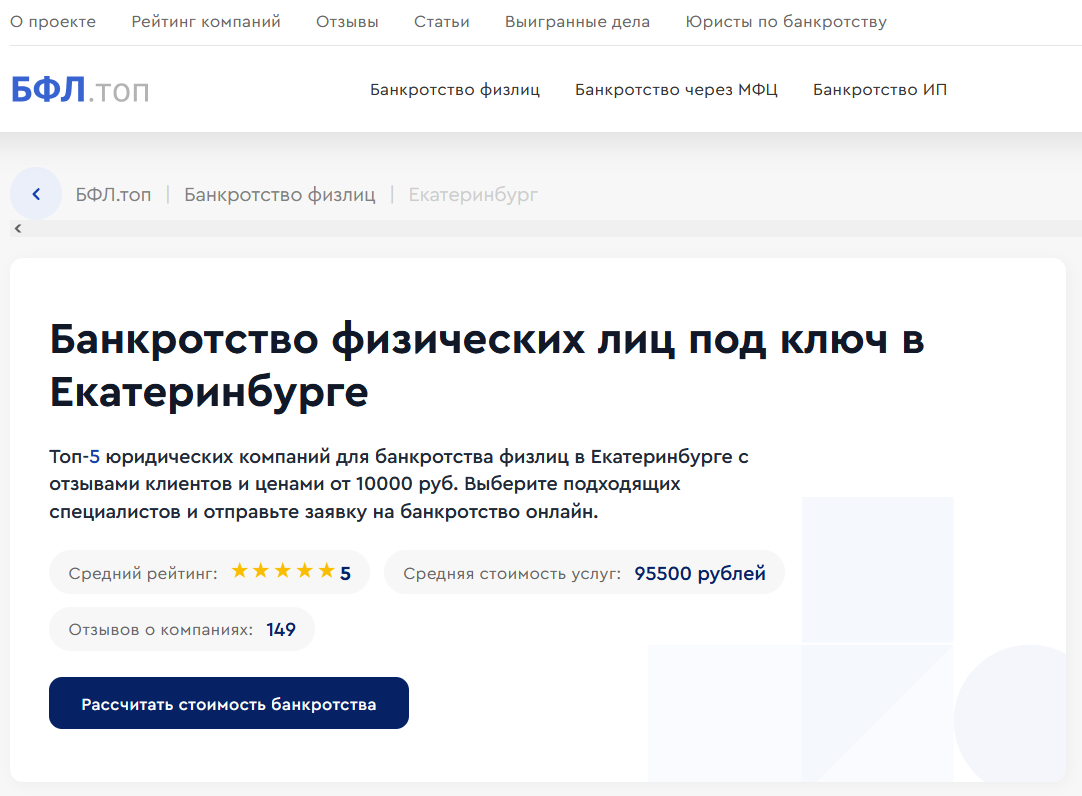
Task: Go to the Отзывы page
Action: (347, 22)
